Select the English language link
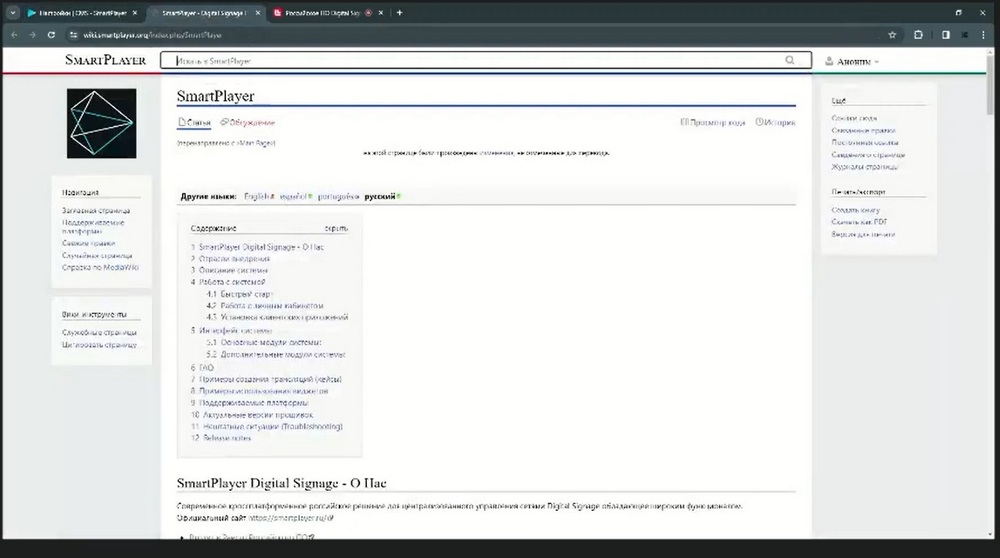Viewport: 1000px width, 558px height. [x=258, y=196]
